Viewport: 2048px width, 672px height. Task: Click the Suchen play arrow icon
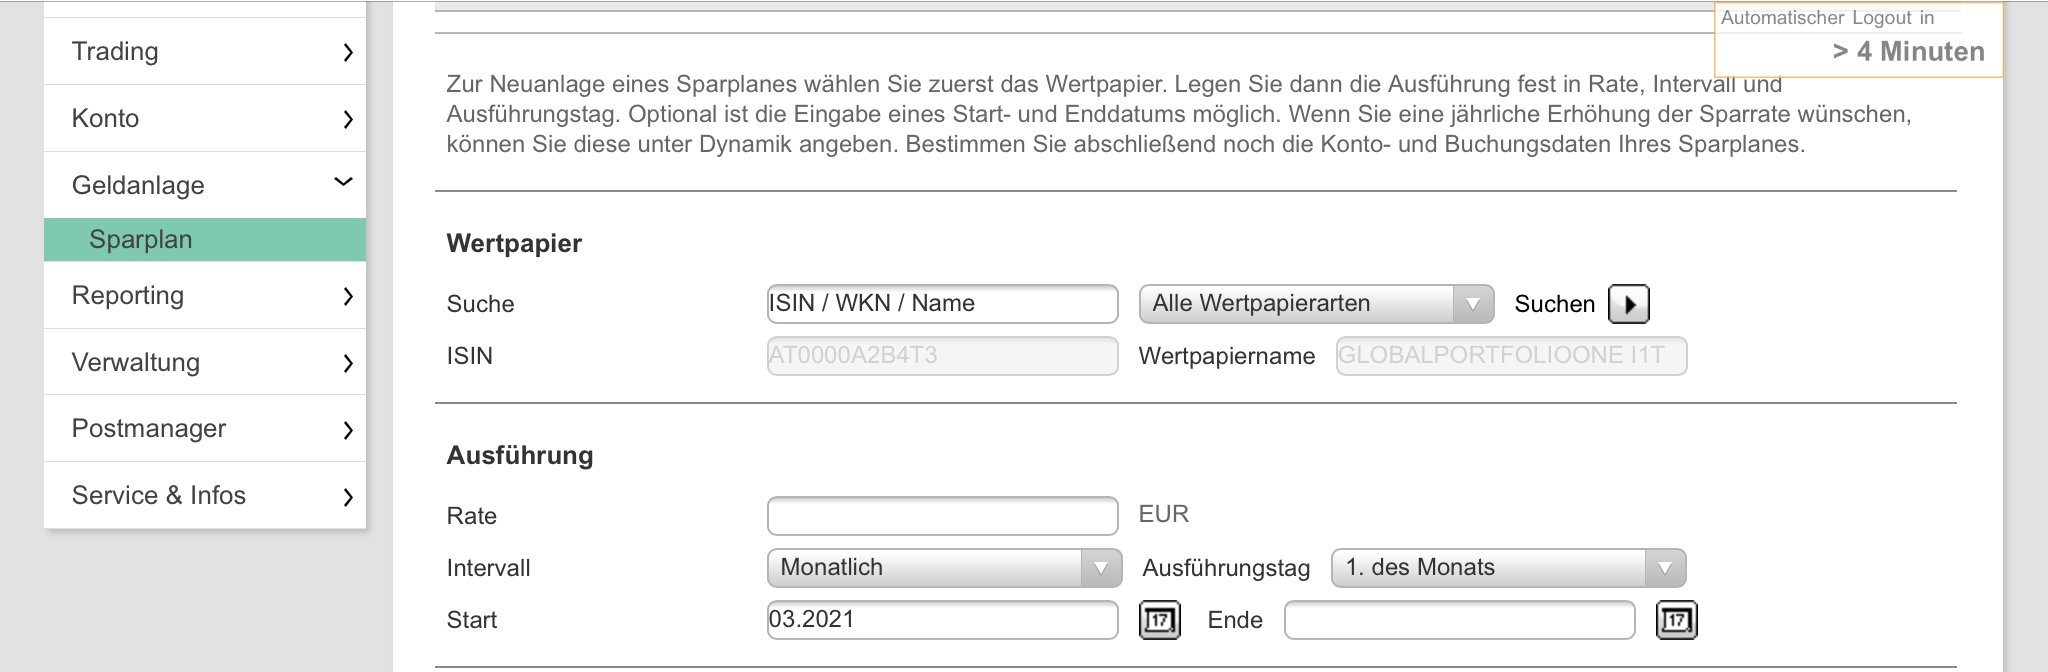point(1628,304)
